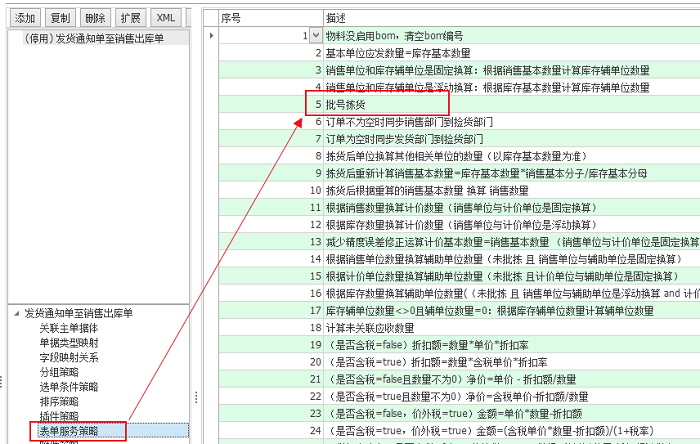Open the dropdown arrow in row 1 序号 cell
The width and height of the screenshot is (700, 444).
[314, 37]
